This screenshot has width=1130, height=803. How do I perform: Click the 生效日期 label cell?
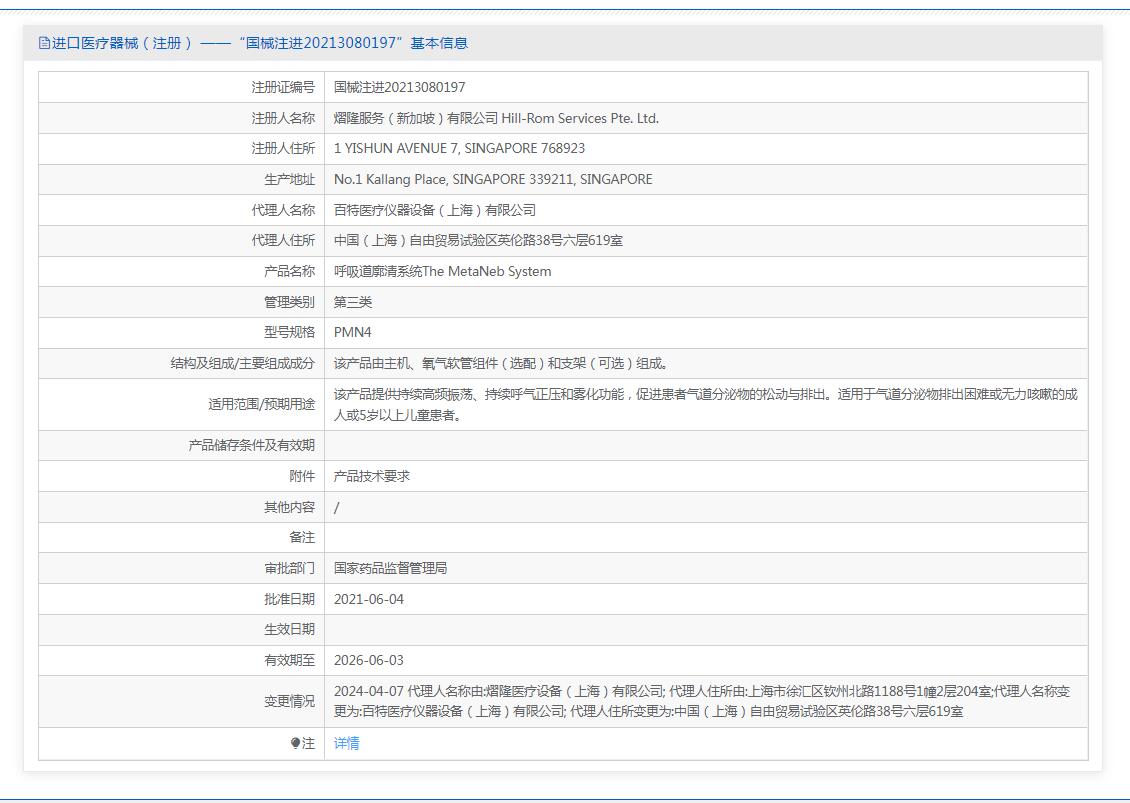[x=182, y=630]
